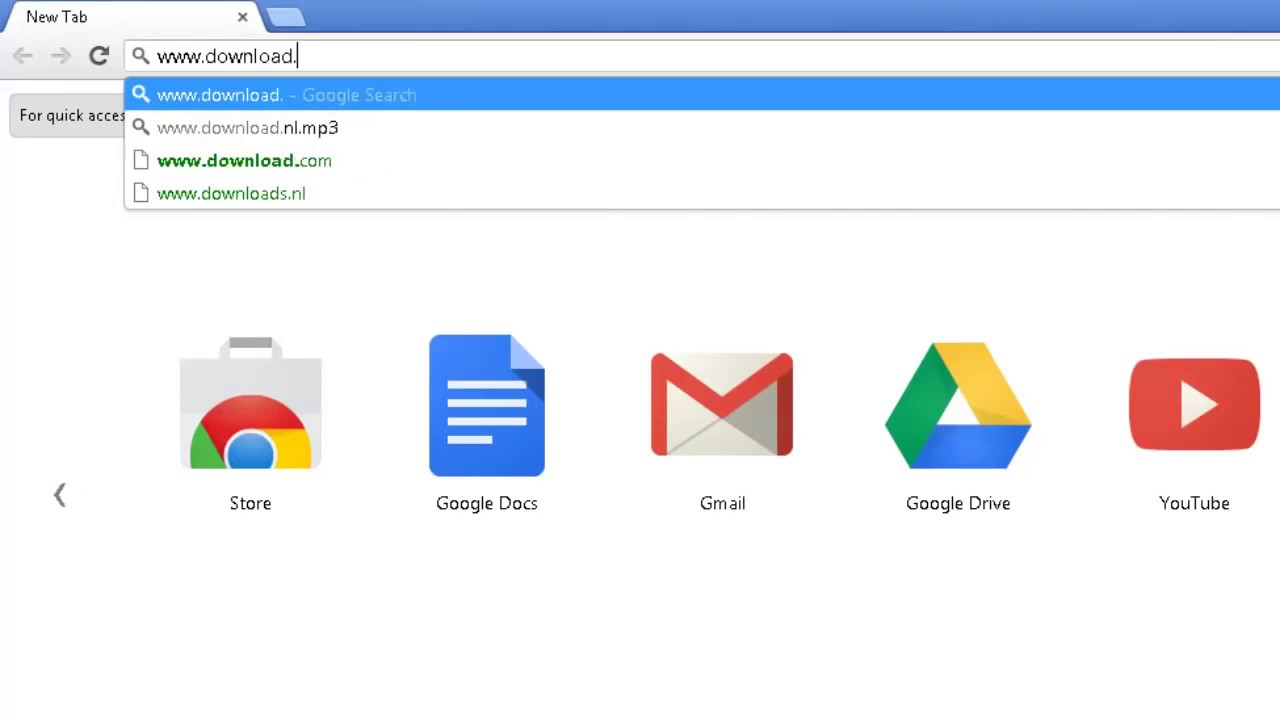This screenshot has width=1280, height=720.
Task: Launch the Google Docs app icon
Action: [487, 405]
